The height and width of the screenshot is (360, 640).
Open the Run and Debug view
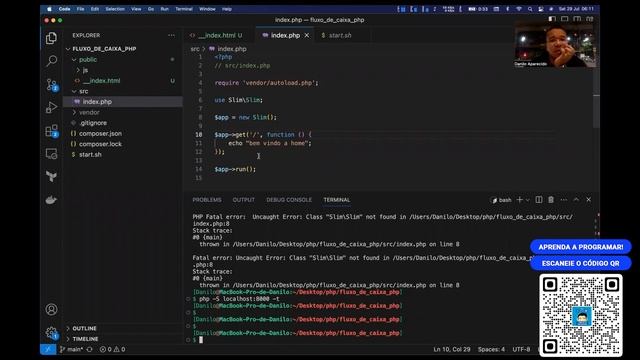point(51,107)
